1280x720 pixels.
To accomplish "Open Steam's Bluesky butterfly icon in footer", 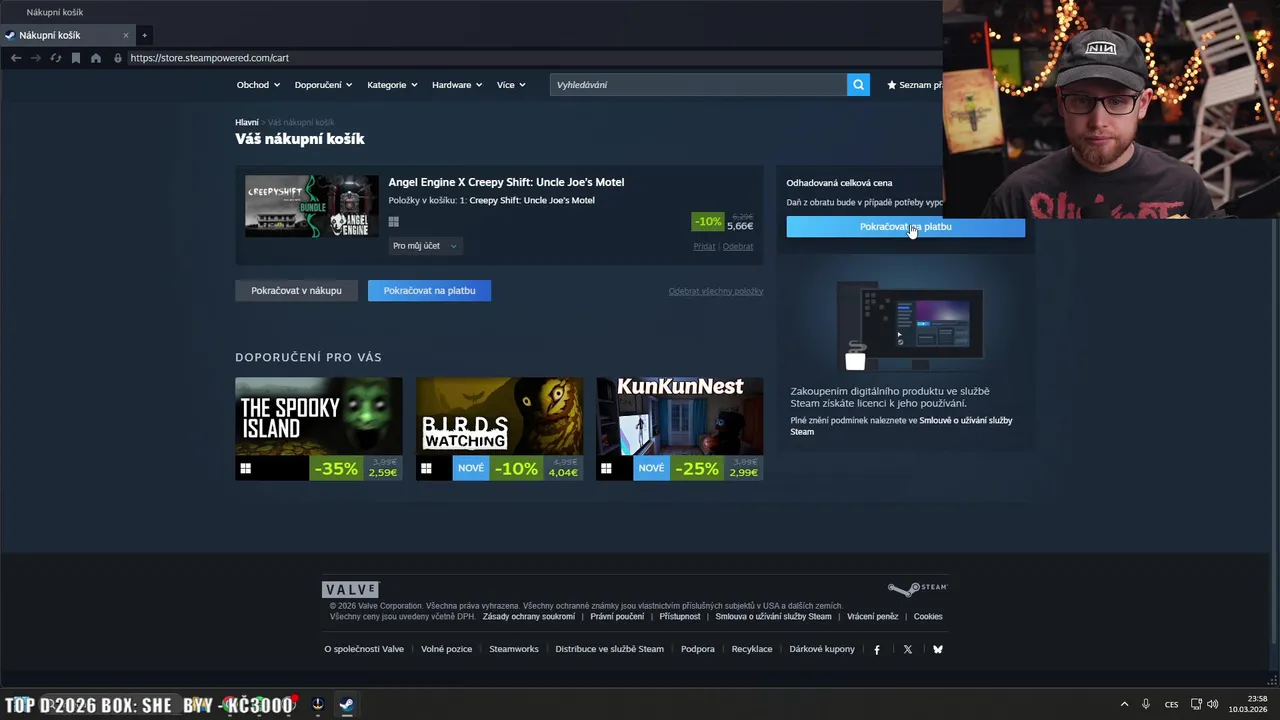I will (938, 649).
